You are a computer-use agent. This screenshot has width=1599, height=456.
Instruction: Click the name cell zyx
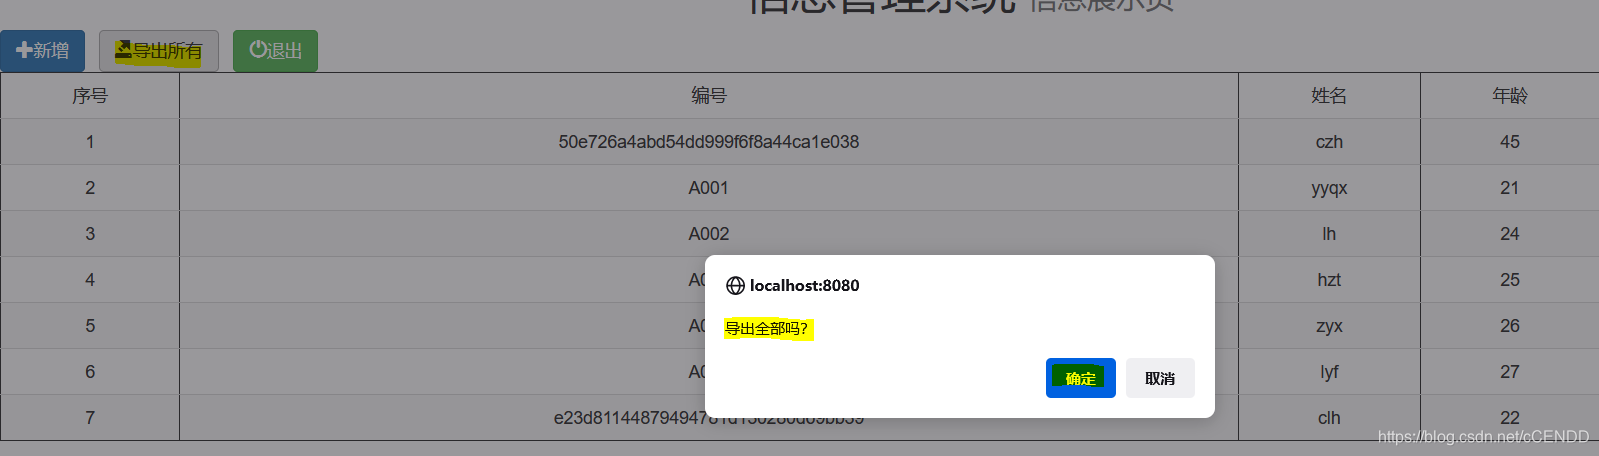pyautogui.click(x=1329, y=326)
